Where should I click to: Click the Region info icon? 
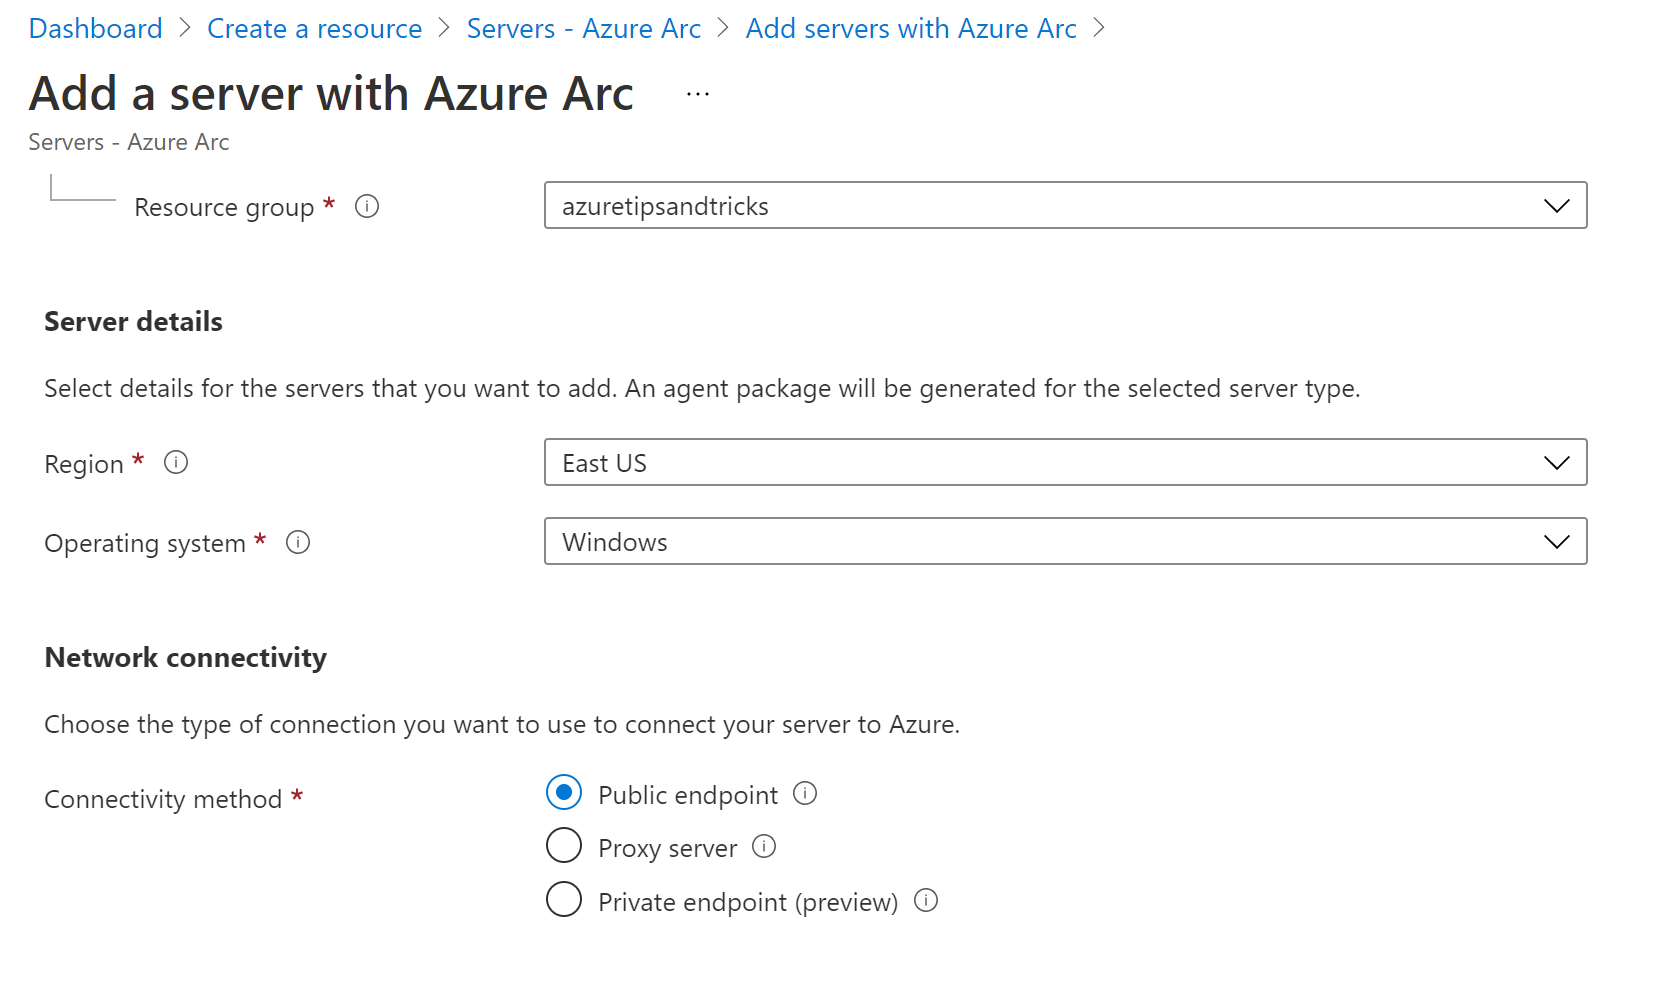coord(176,462)
